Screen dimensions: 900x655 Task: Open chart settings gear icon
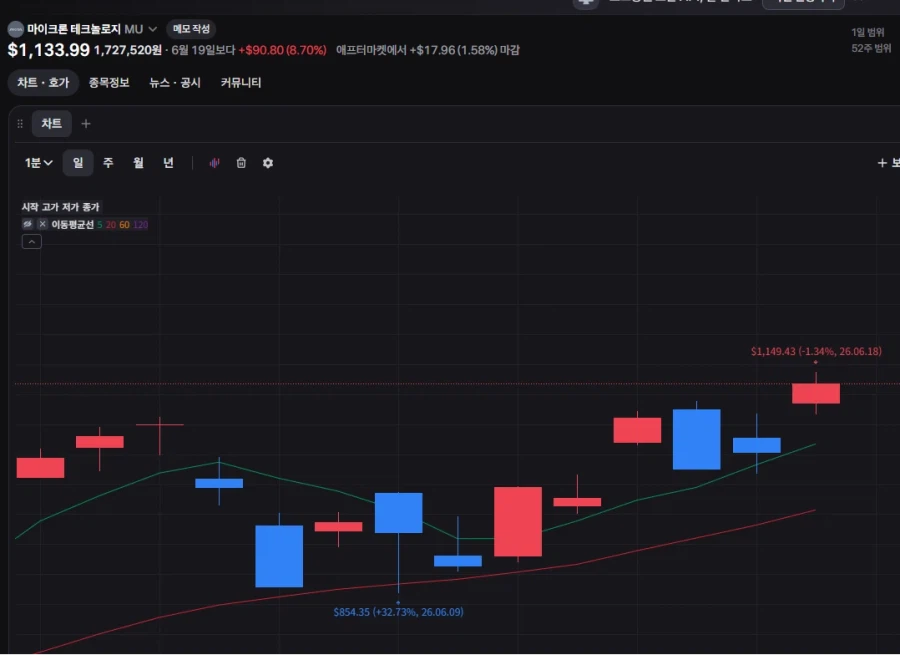[267, 163]
